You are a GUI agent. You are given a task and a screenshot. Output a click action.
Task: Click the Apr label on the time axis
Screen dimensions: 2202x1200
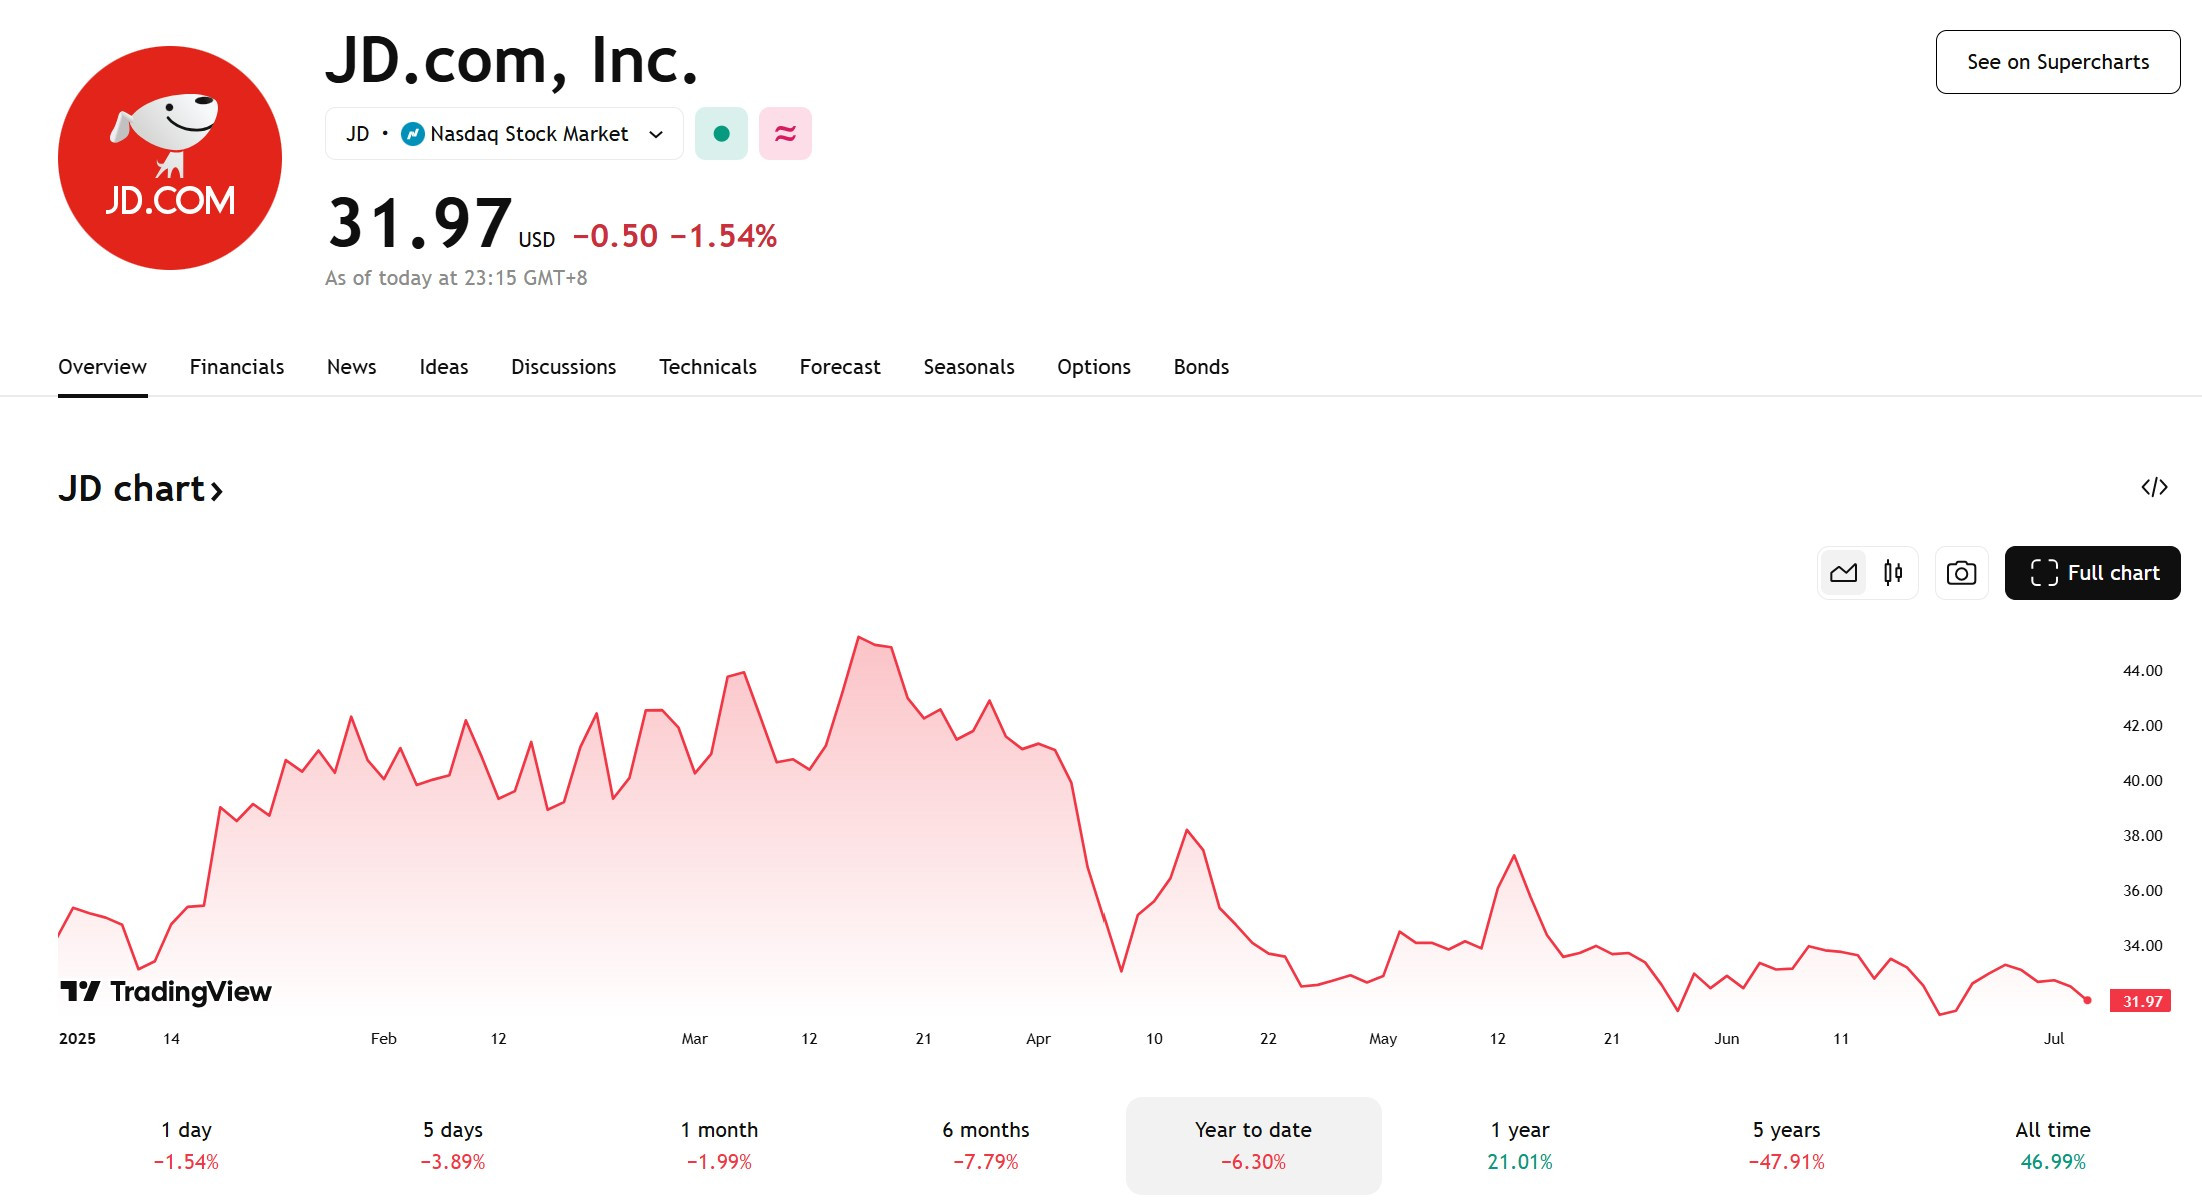(1038, 1039)
